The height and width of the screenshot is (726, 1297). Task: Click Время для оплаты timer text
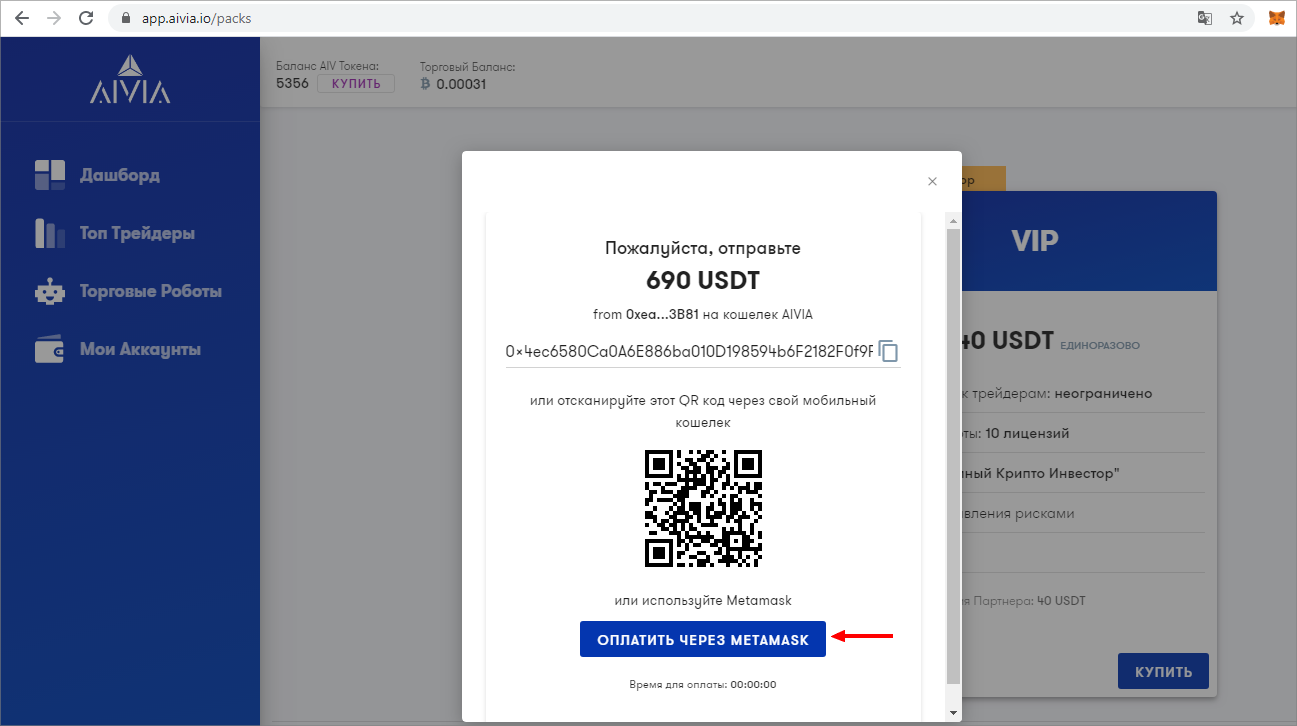pos(703,685)
